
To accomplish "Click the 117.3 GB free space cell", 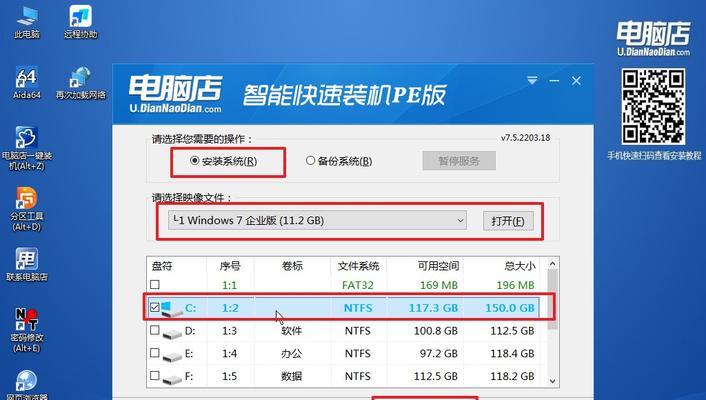I will [433, 308].
